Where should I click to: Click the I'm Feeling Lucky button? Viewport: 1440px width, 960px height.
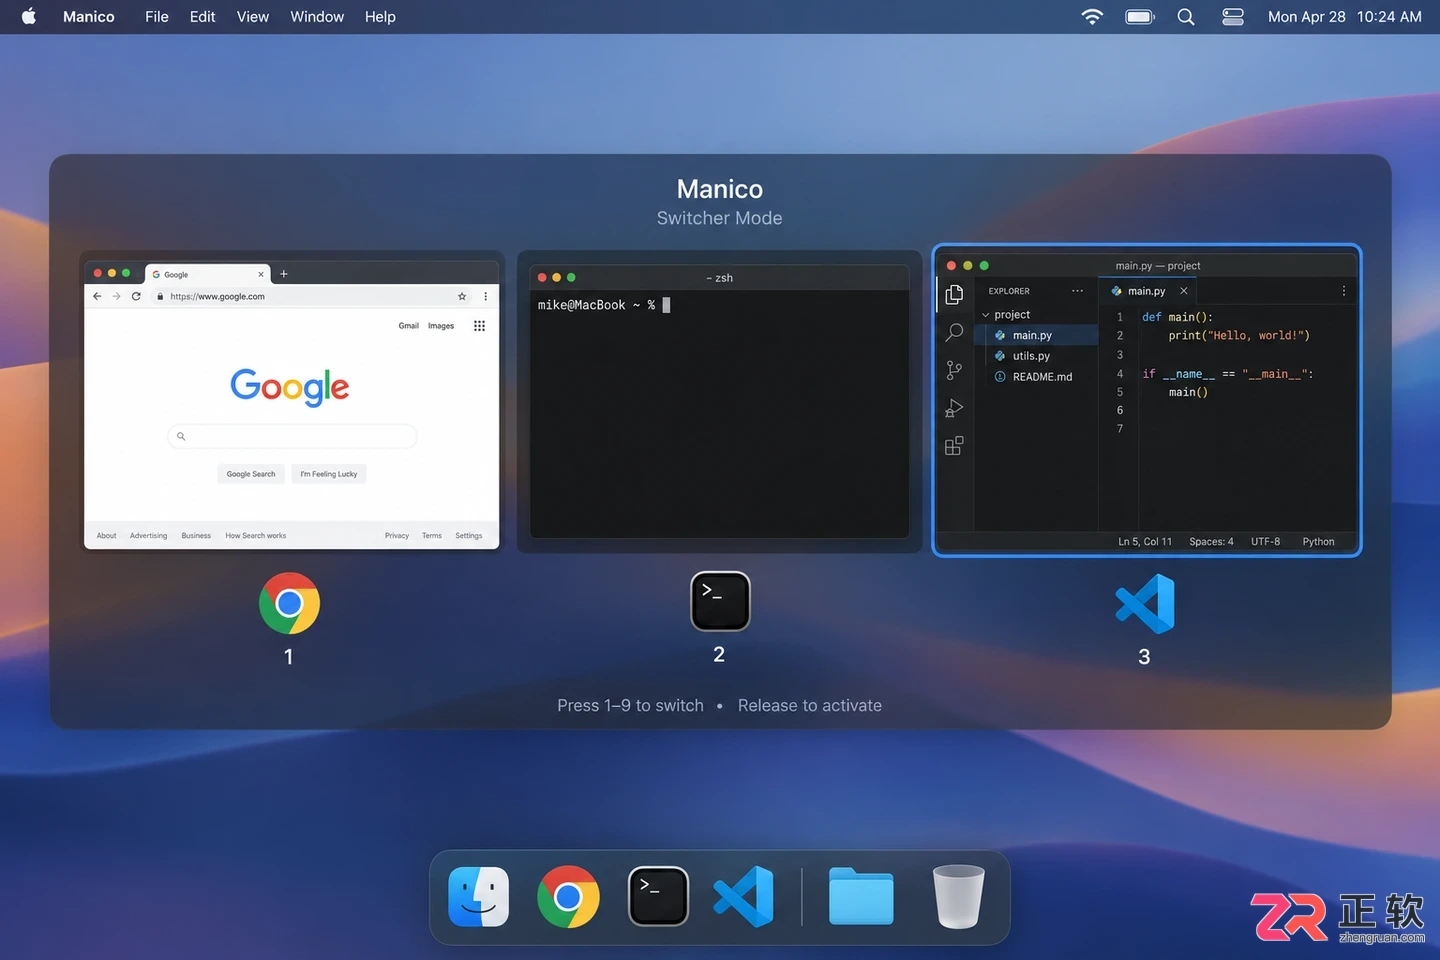pos(329,474)
